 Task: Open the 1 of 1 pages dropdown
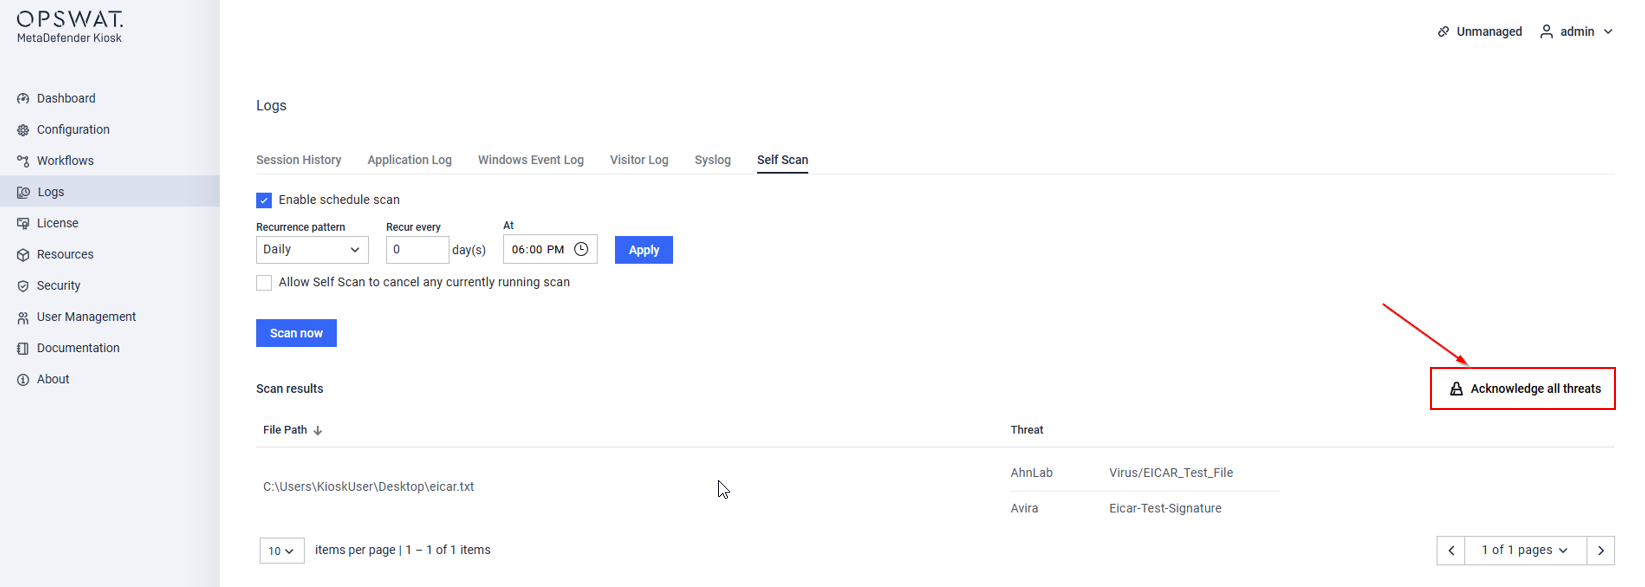(1525, 550)
